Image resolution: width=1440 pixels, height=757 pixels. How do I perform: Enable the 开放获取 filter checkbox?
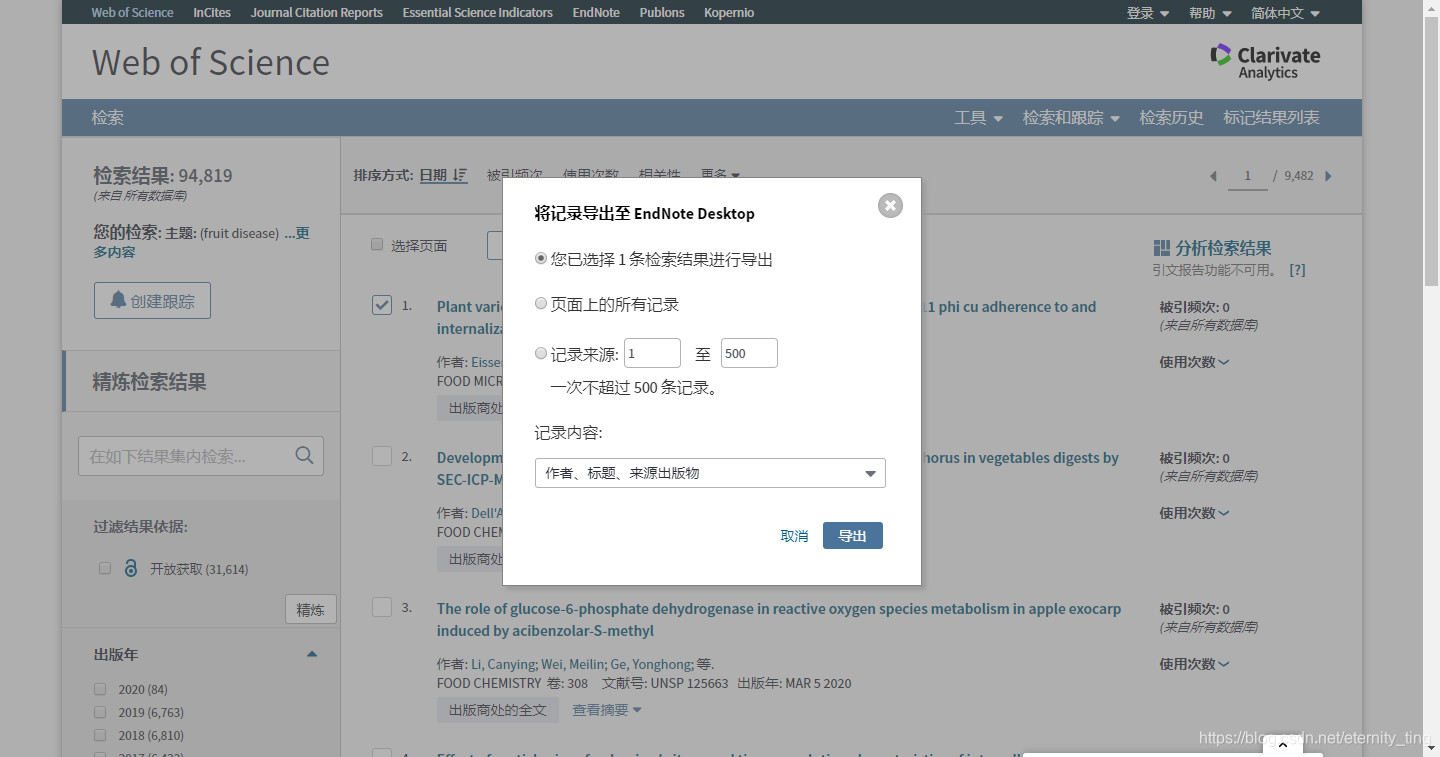tap(105, 568)
